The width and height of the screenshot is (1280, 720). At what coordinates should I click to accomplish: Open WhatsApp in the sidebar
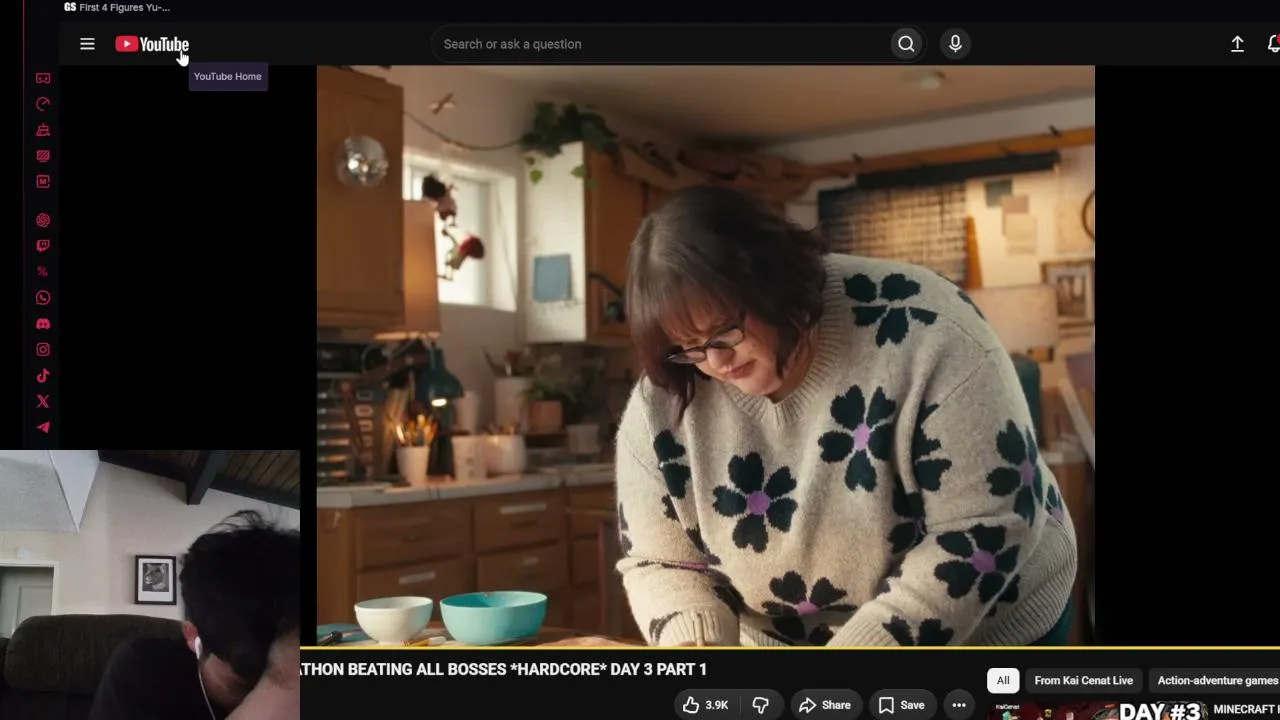tap(43, 298)
